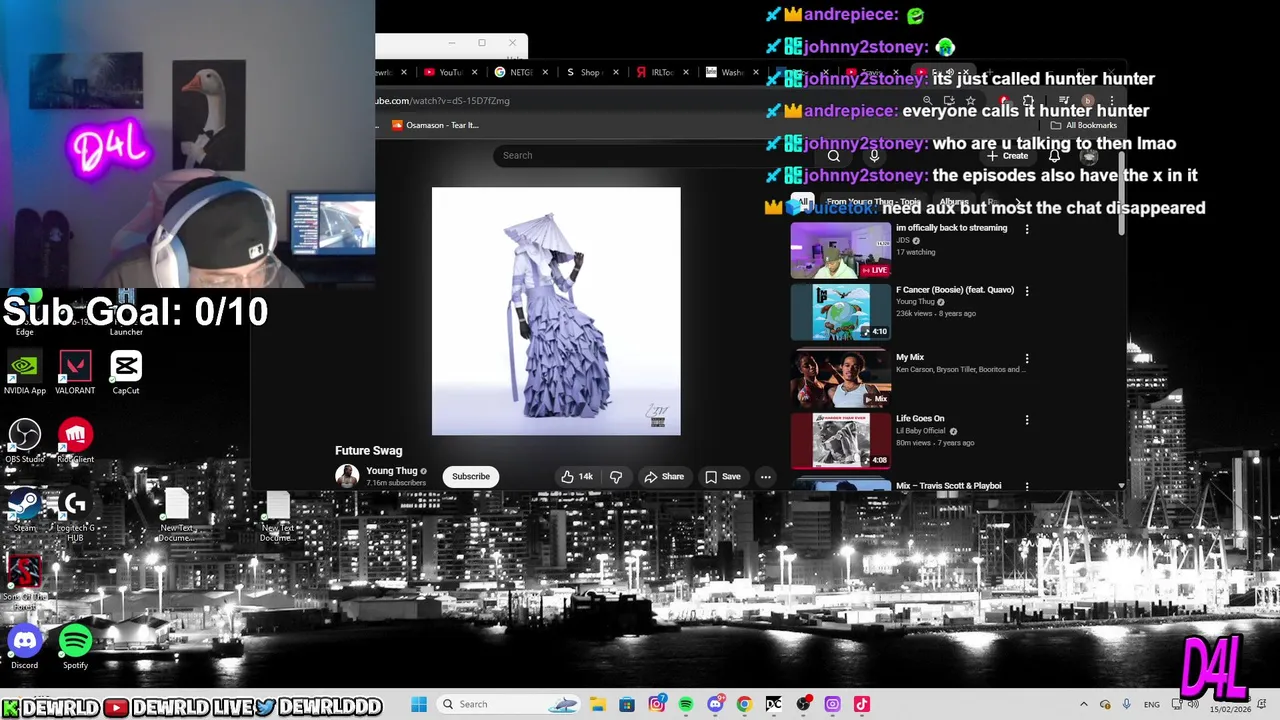Image resolution: width=1280 pixels, height=720 pixels.
Task: Open options for My Mix item
Action: pos(1026,358)
